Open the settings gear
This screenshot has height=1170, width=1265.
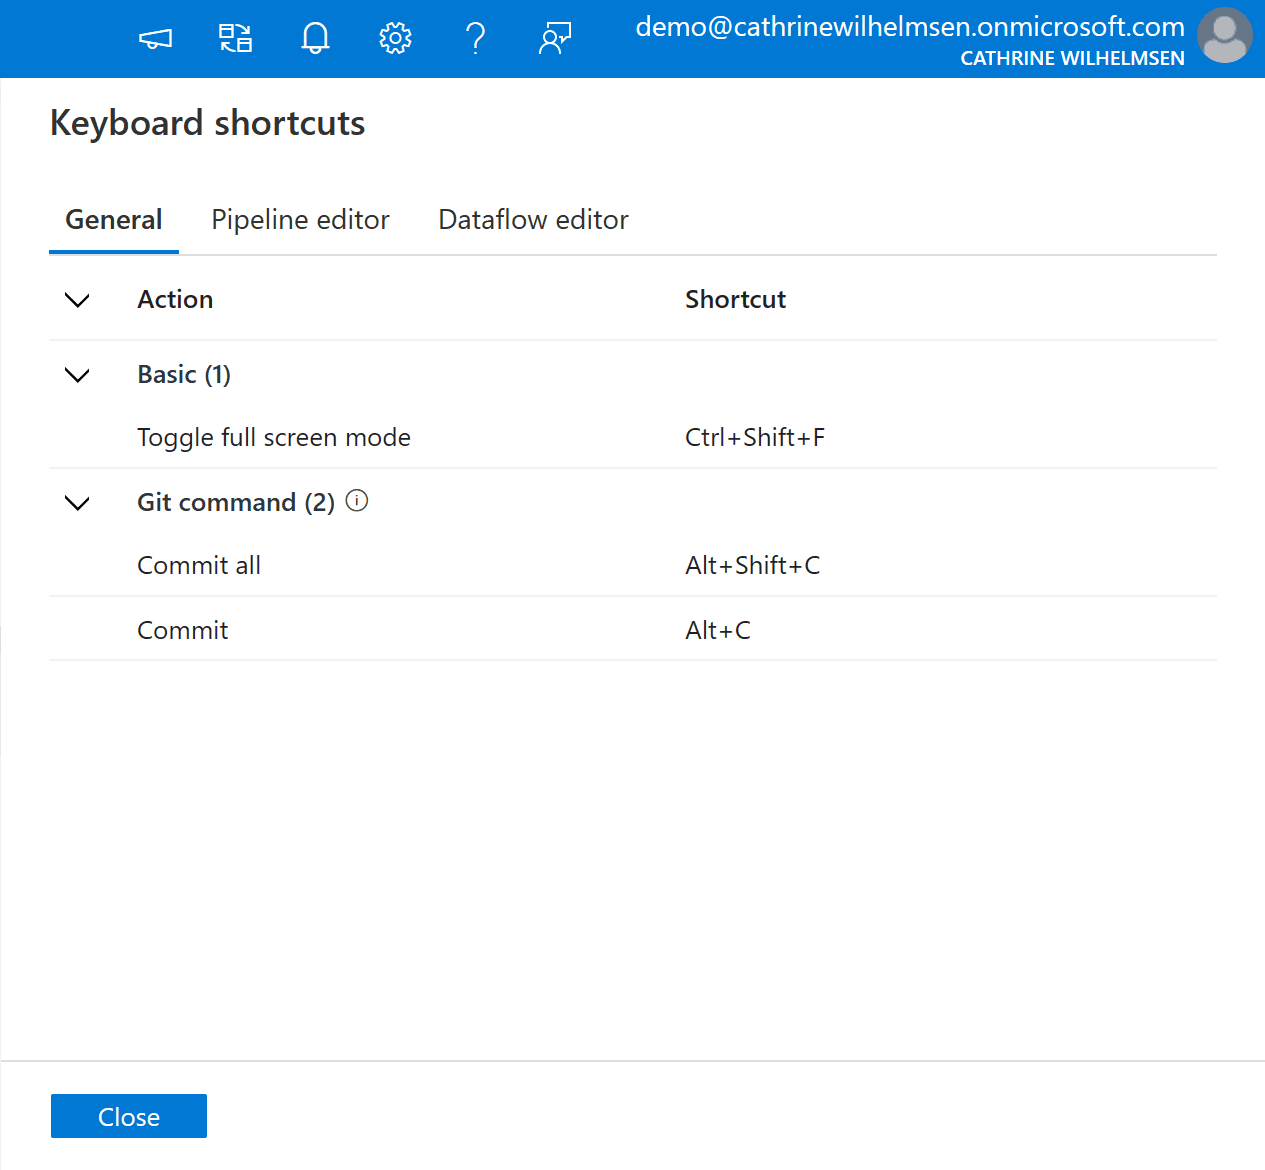pyautogui.click(x=395, y=39)
